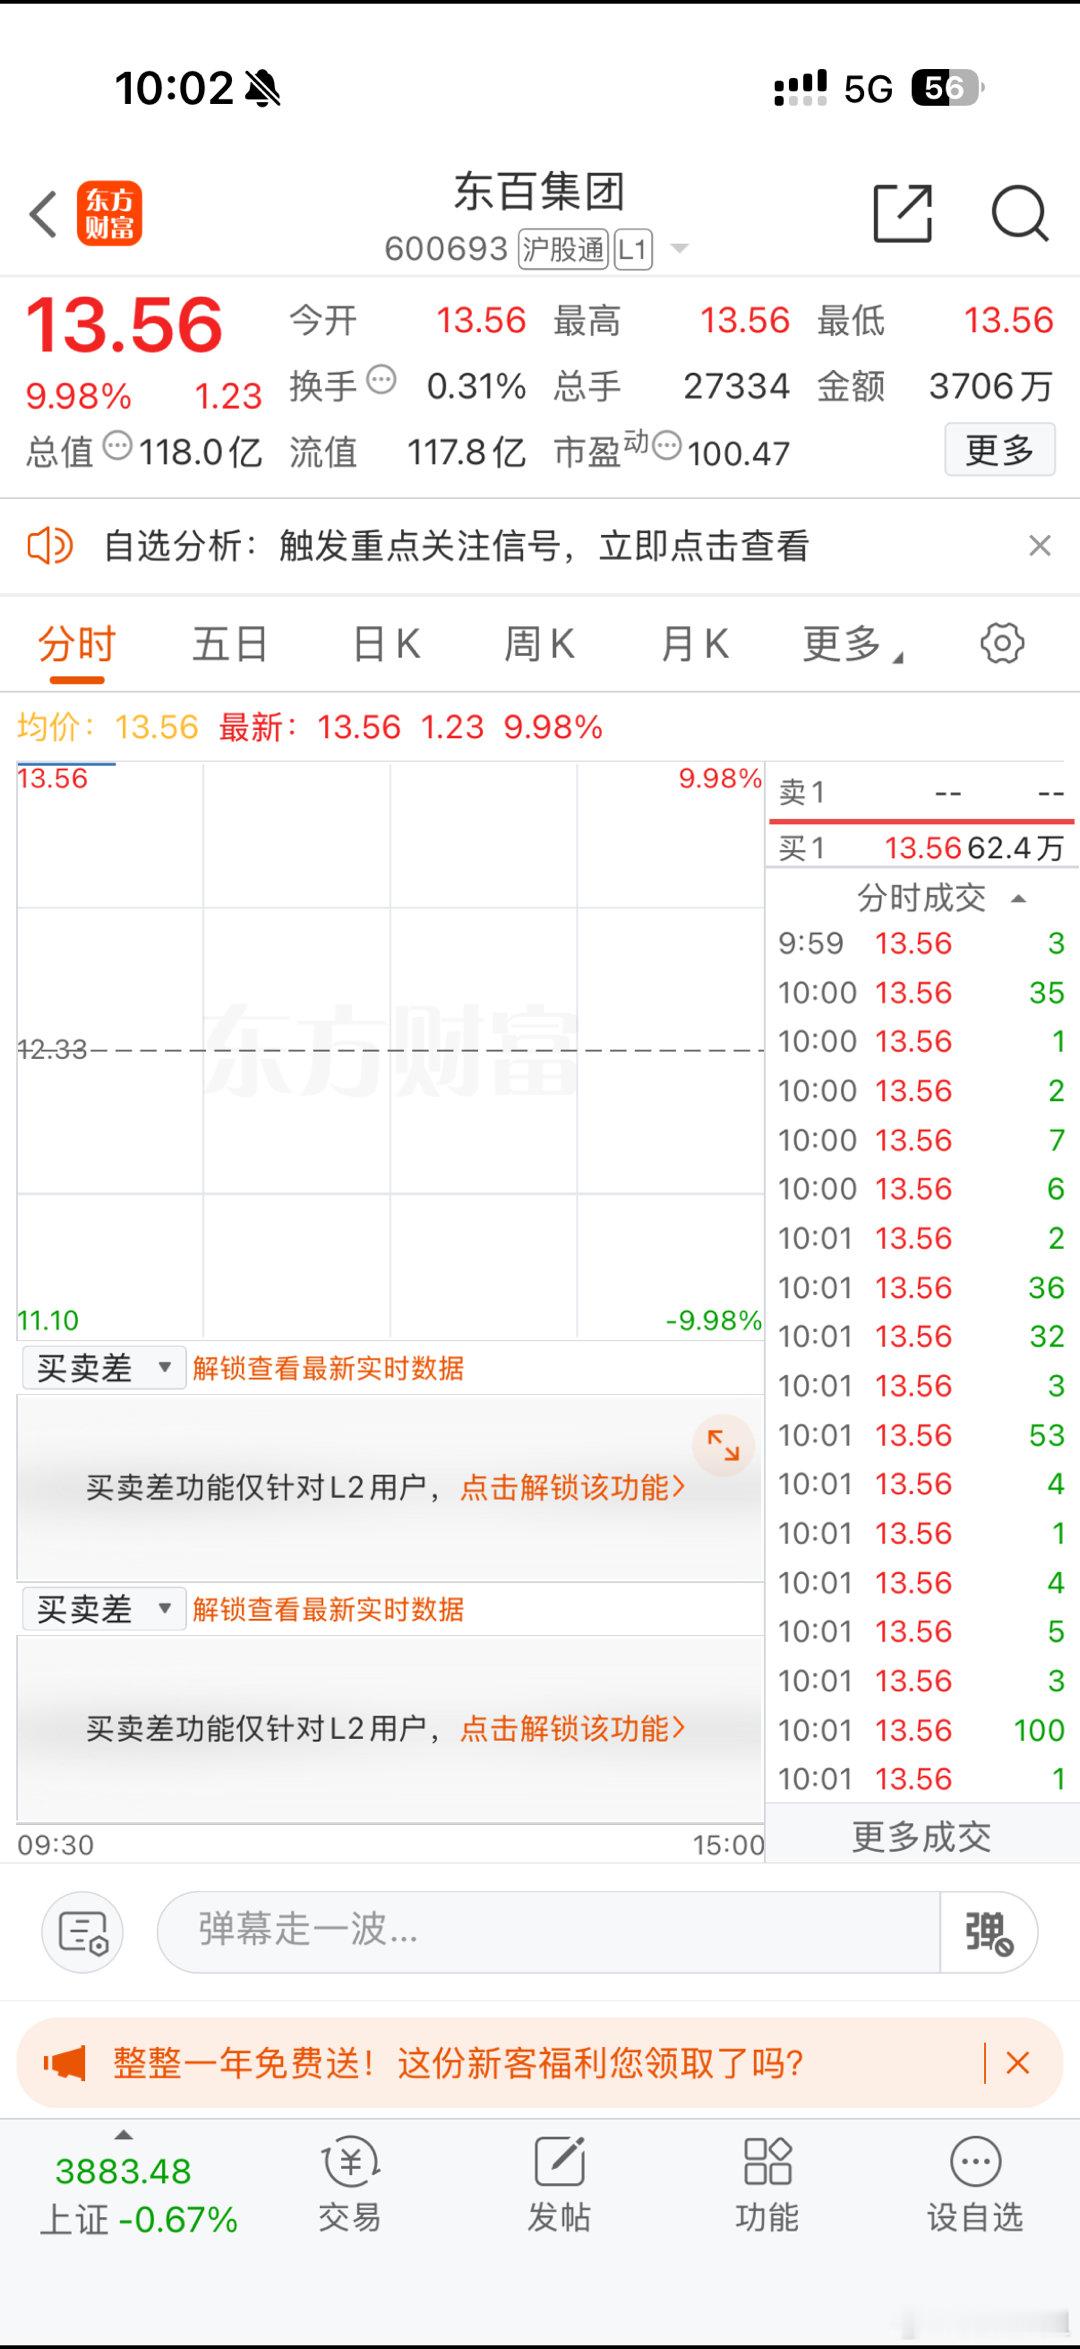Tap the trade row with volume 100

tap(921, 1730)
